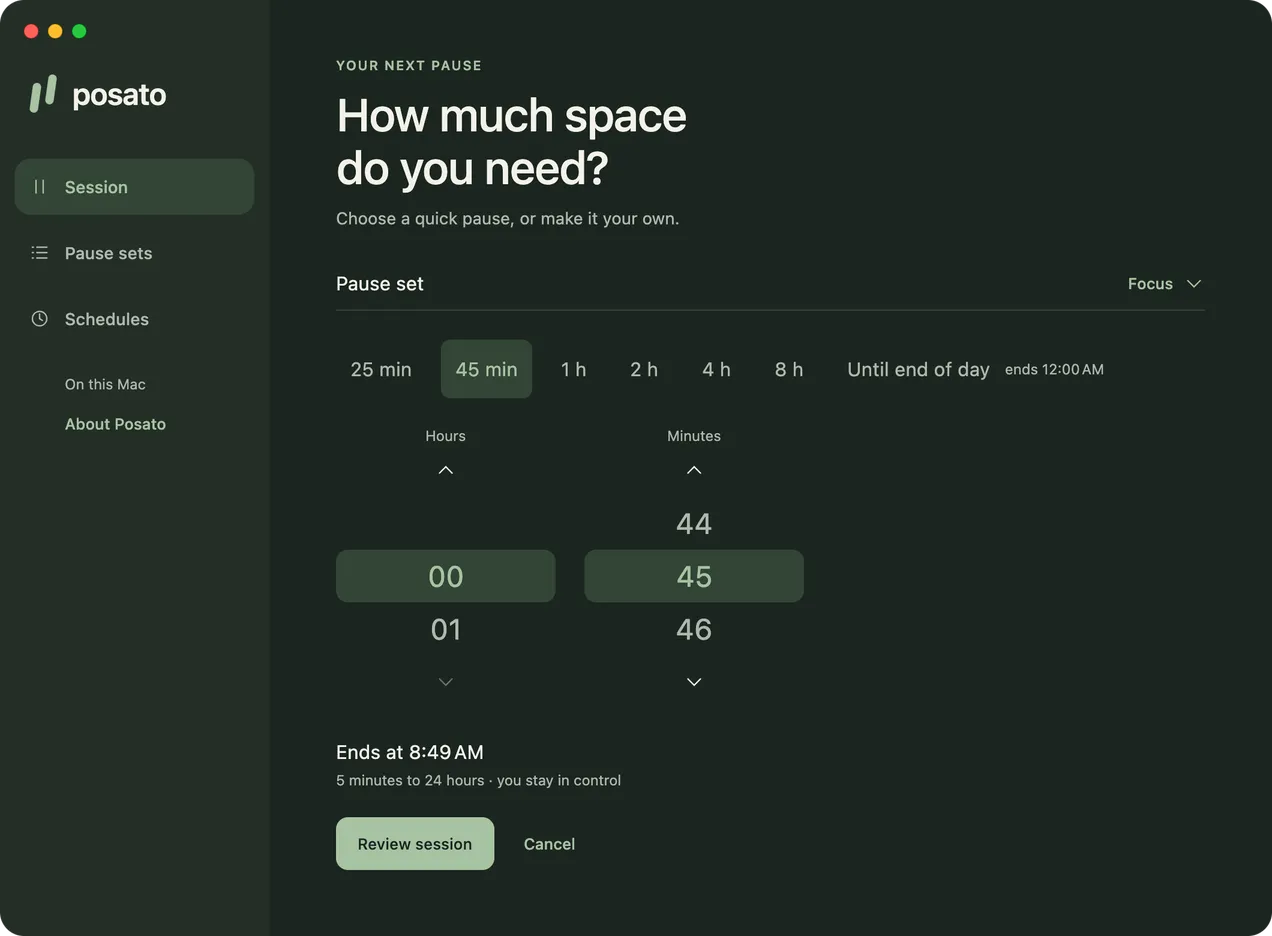Select 01 in the hours picker

(x=446, y=629)
